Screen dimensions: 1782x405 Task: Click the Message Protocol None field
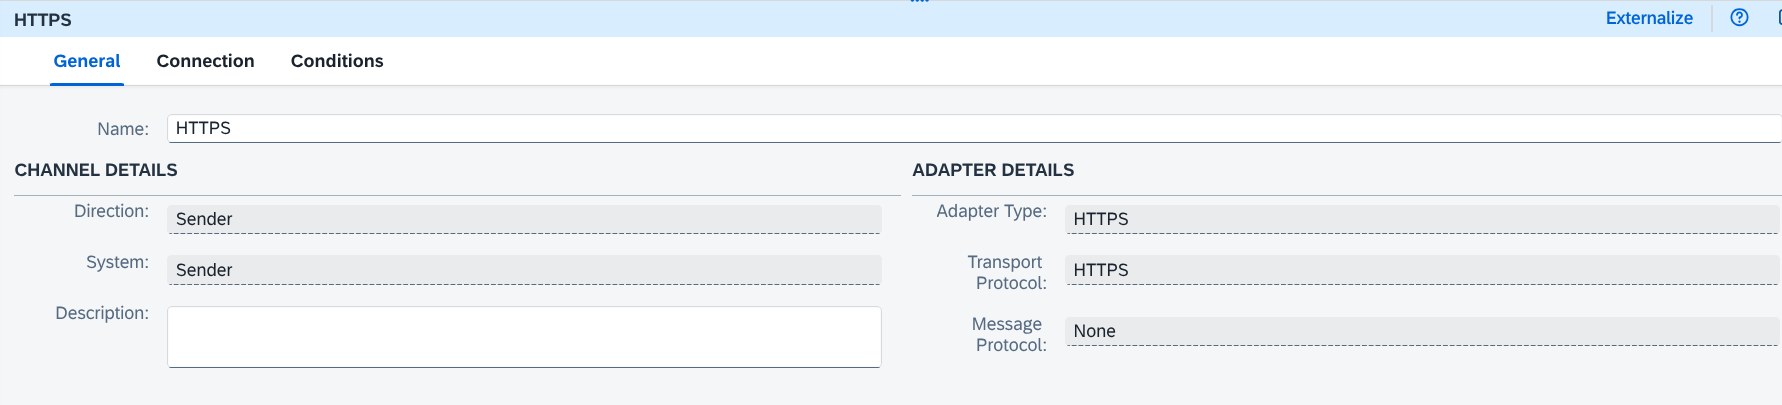(x=1423, y=331)
